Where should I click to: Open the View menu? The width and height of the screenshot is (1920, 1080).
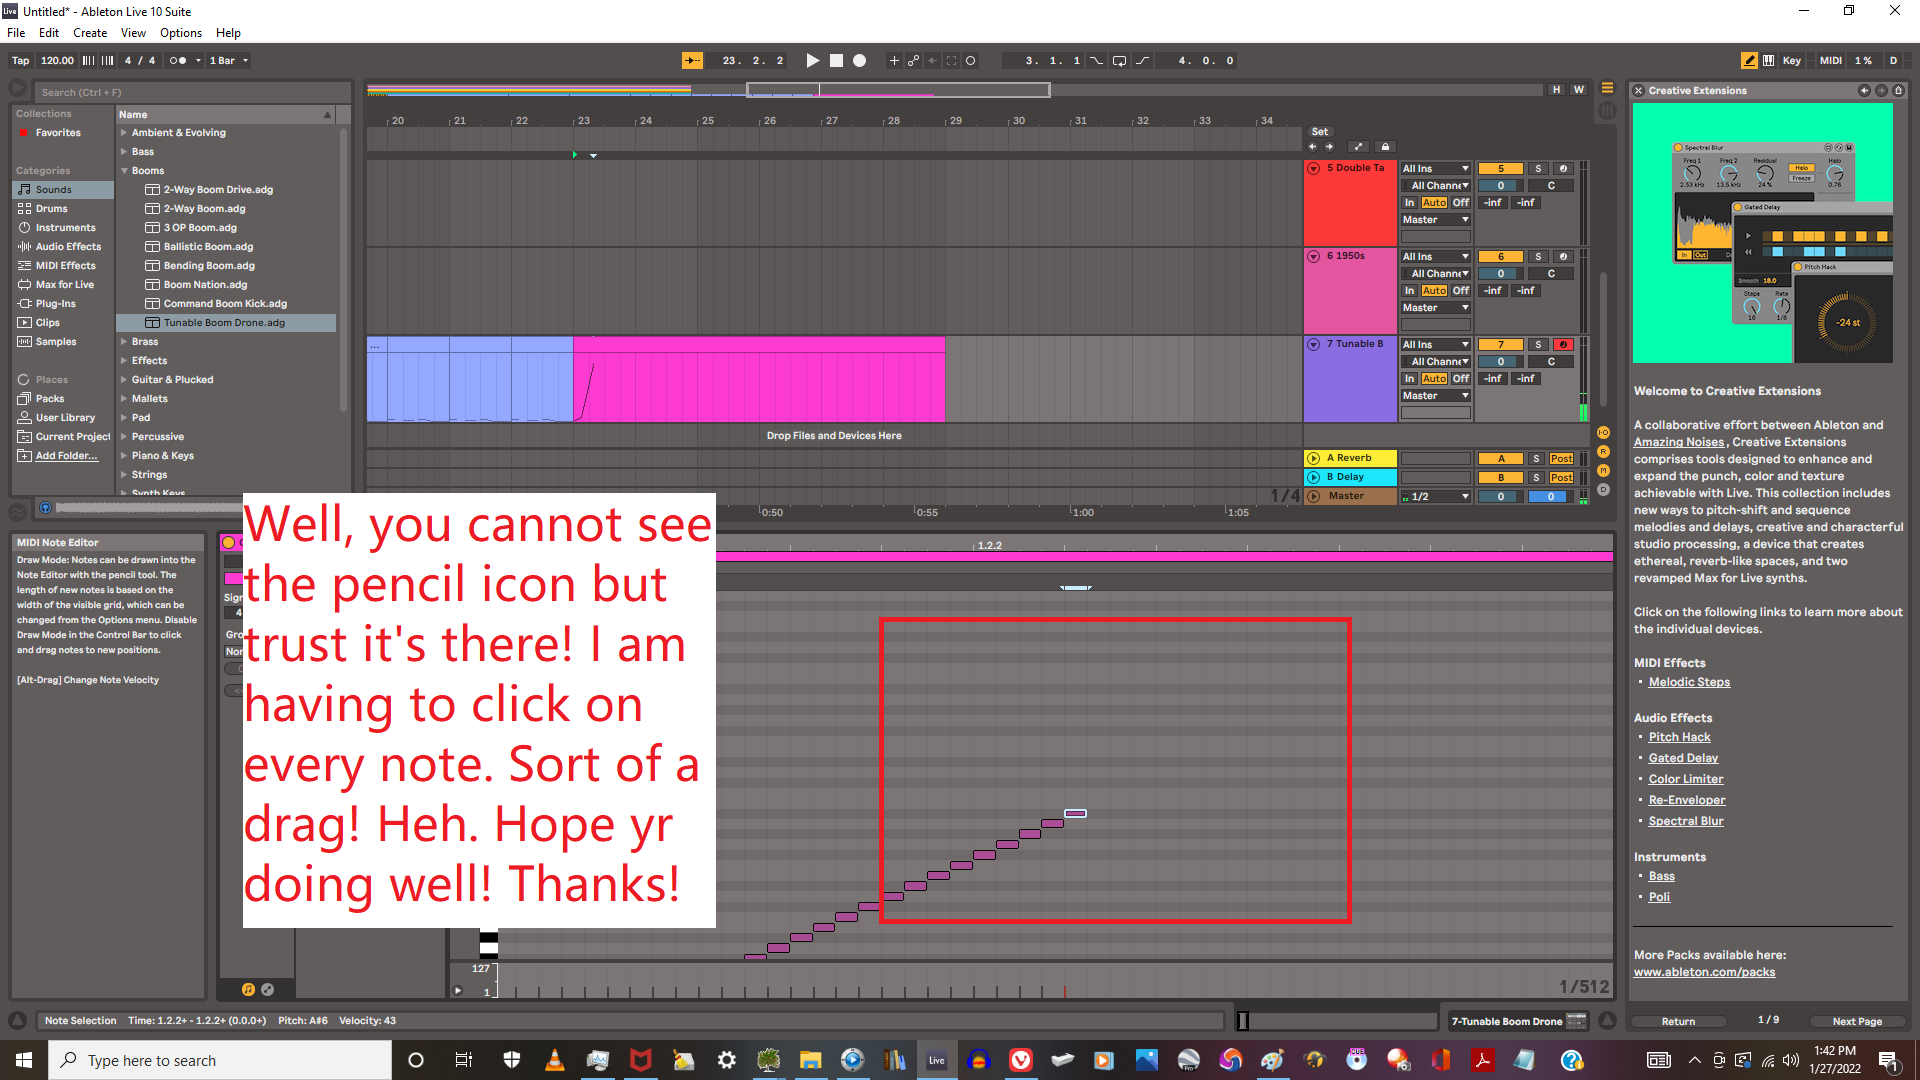[x=133, y=33]
